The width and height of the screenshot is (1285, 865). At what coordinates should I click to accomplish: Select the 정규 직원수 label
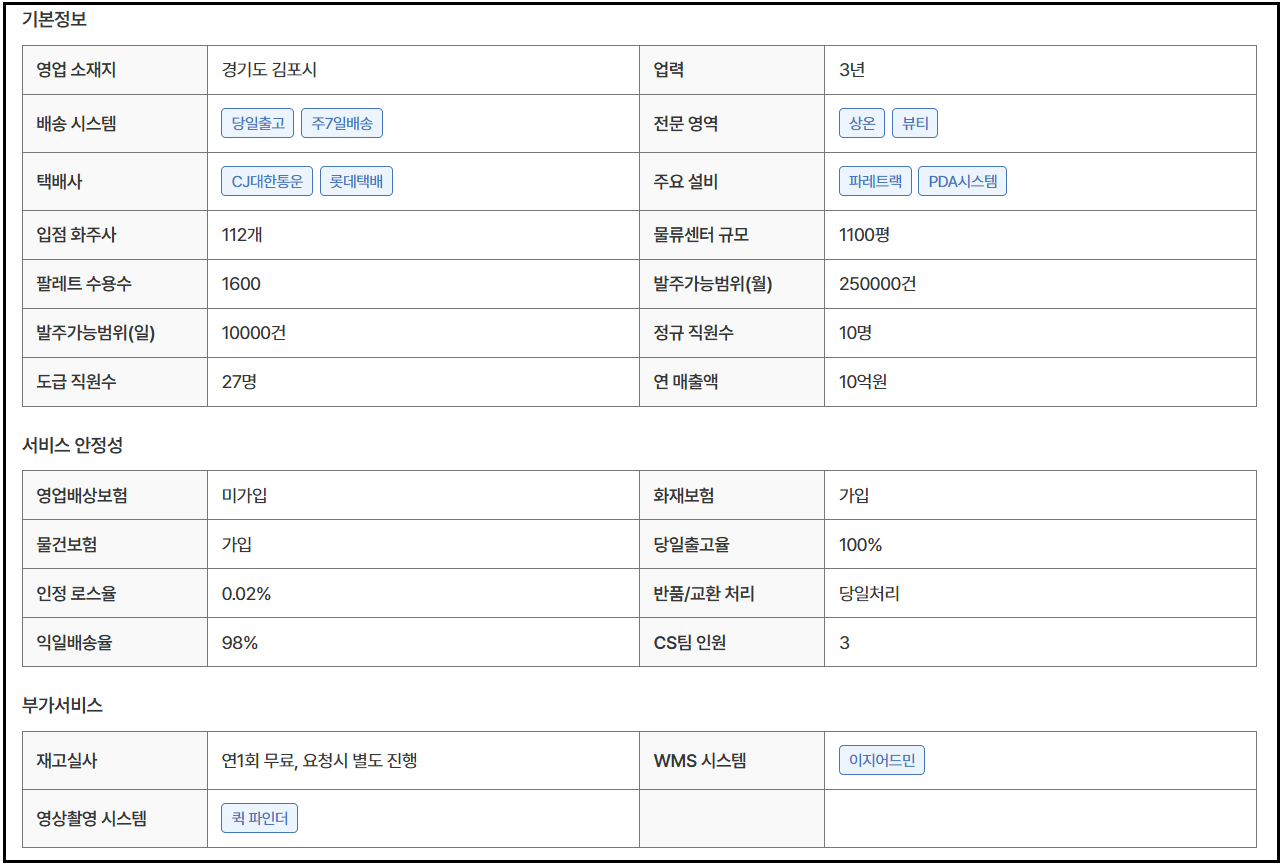(693, 333)
